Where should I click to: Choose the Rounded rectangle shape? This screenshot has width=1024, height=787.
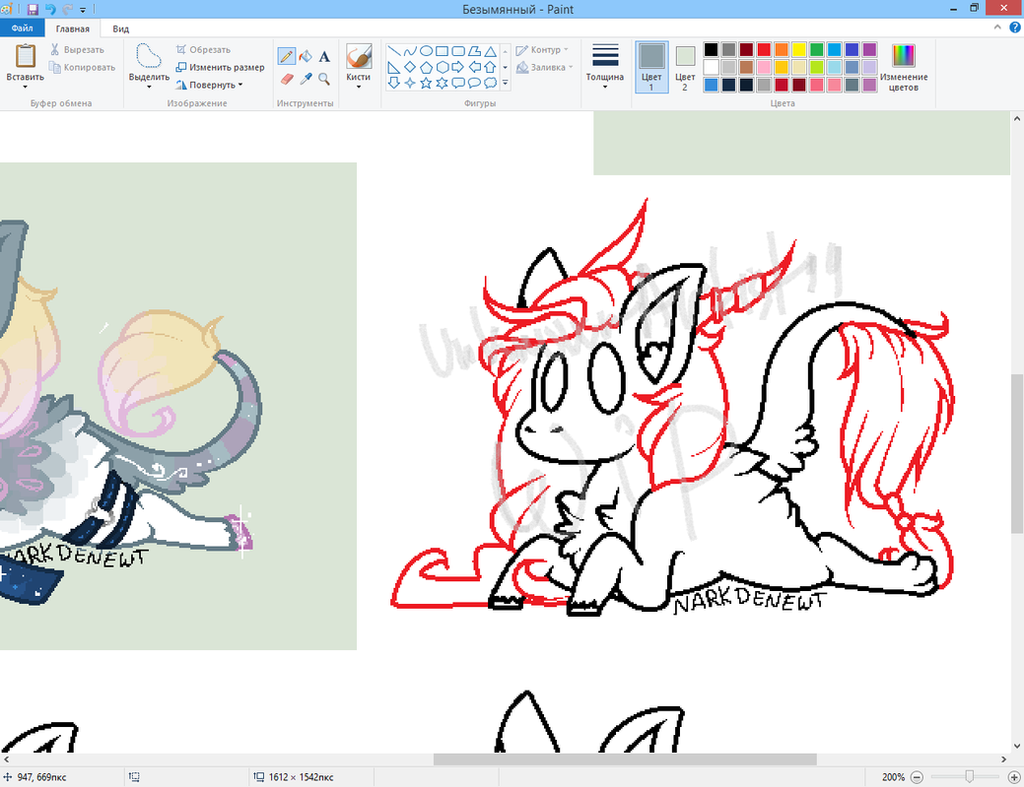coord(458,51)
